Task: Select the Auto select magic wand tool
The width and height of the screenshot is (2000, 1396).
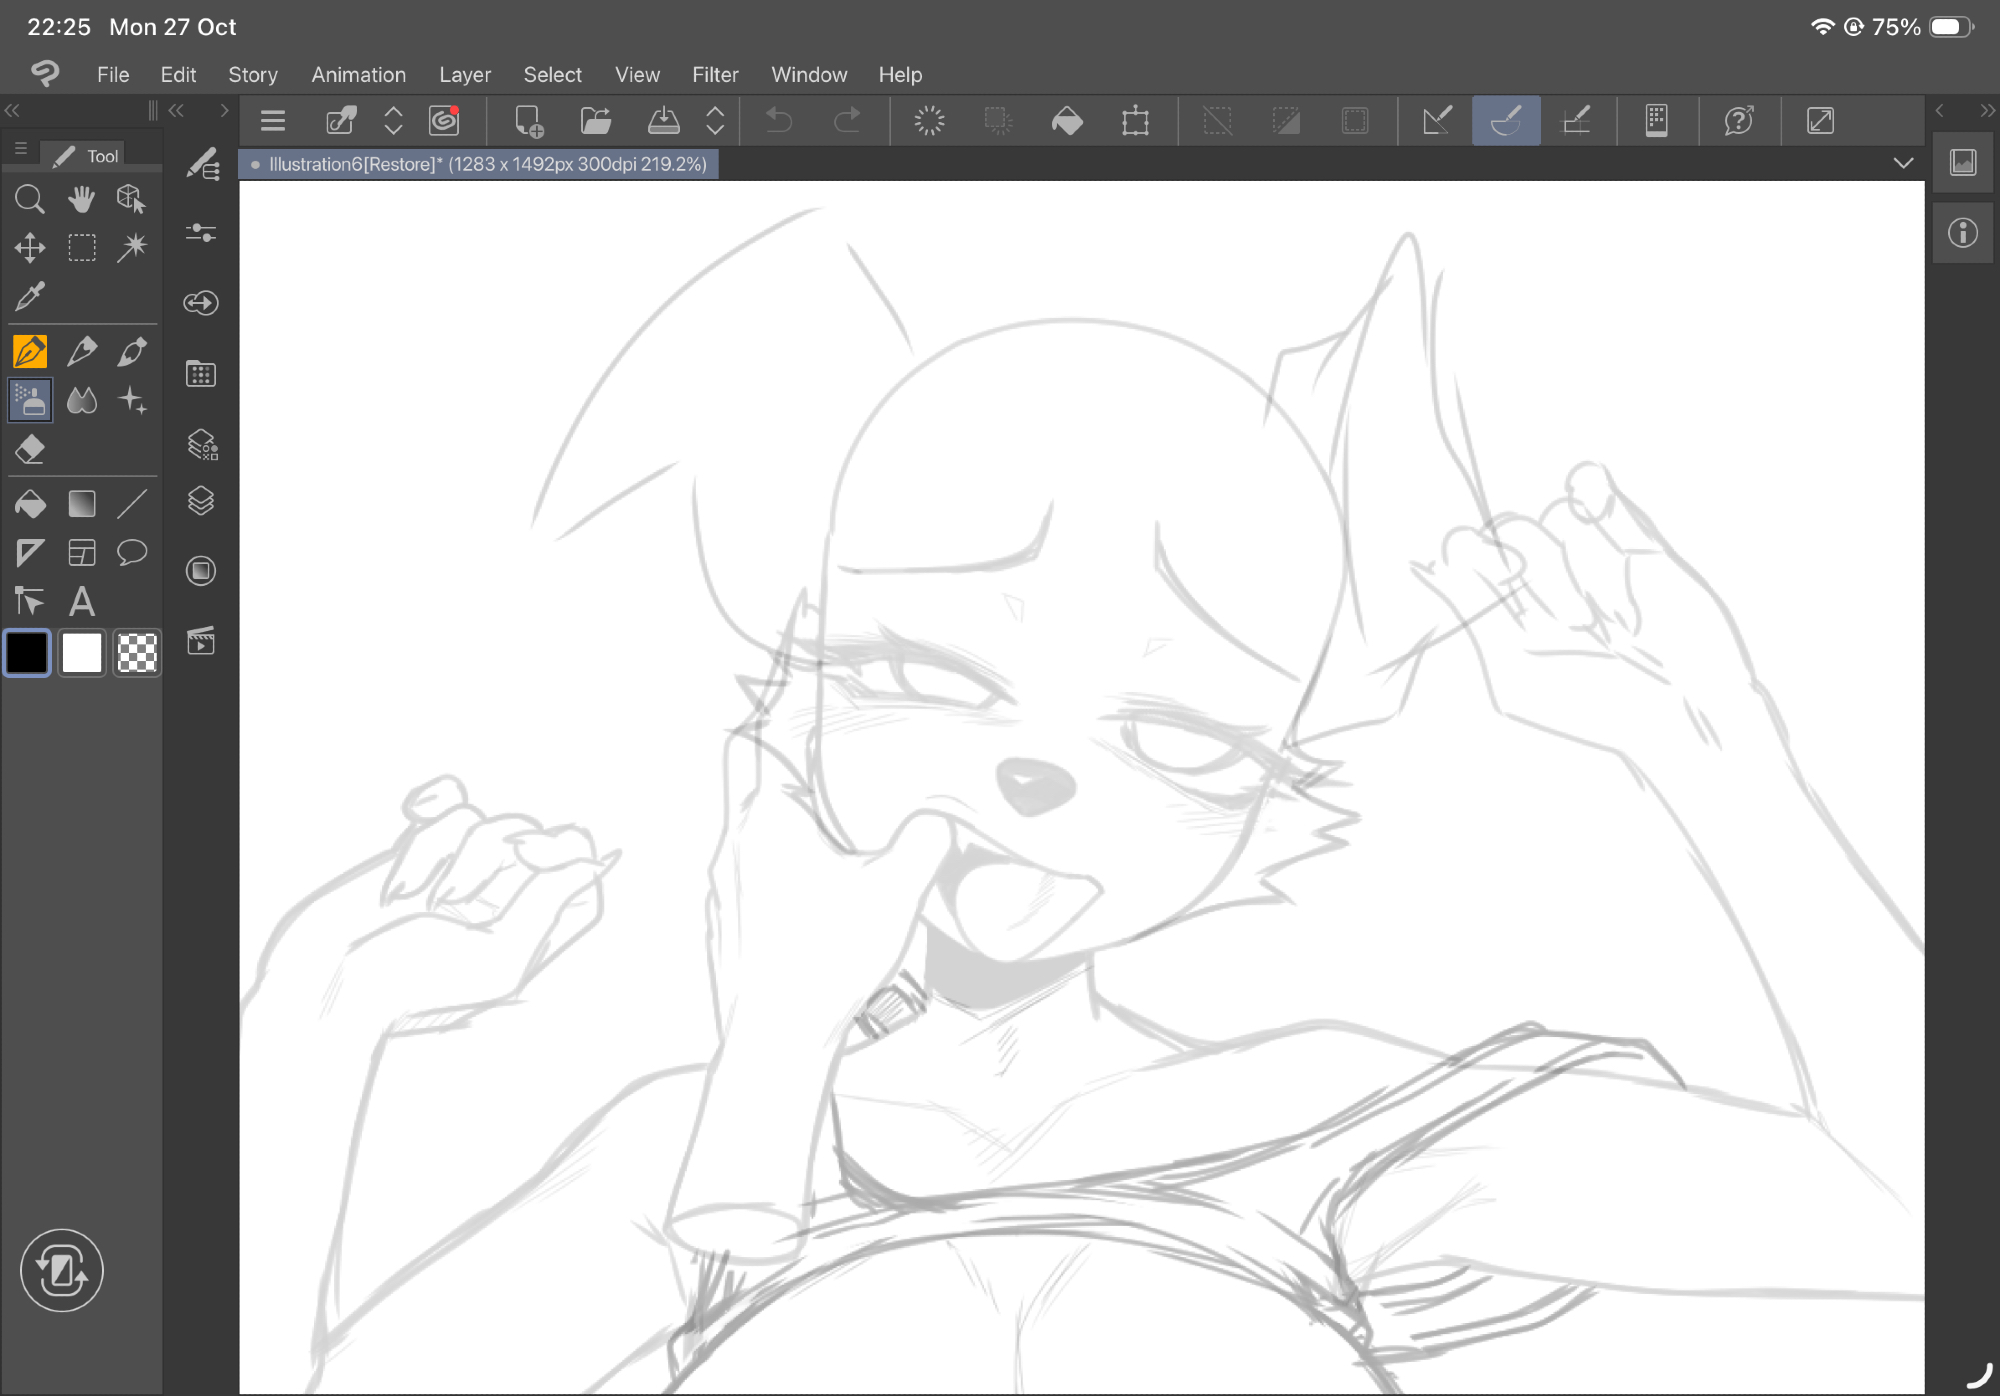Action: coord(132,247)
